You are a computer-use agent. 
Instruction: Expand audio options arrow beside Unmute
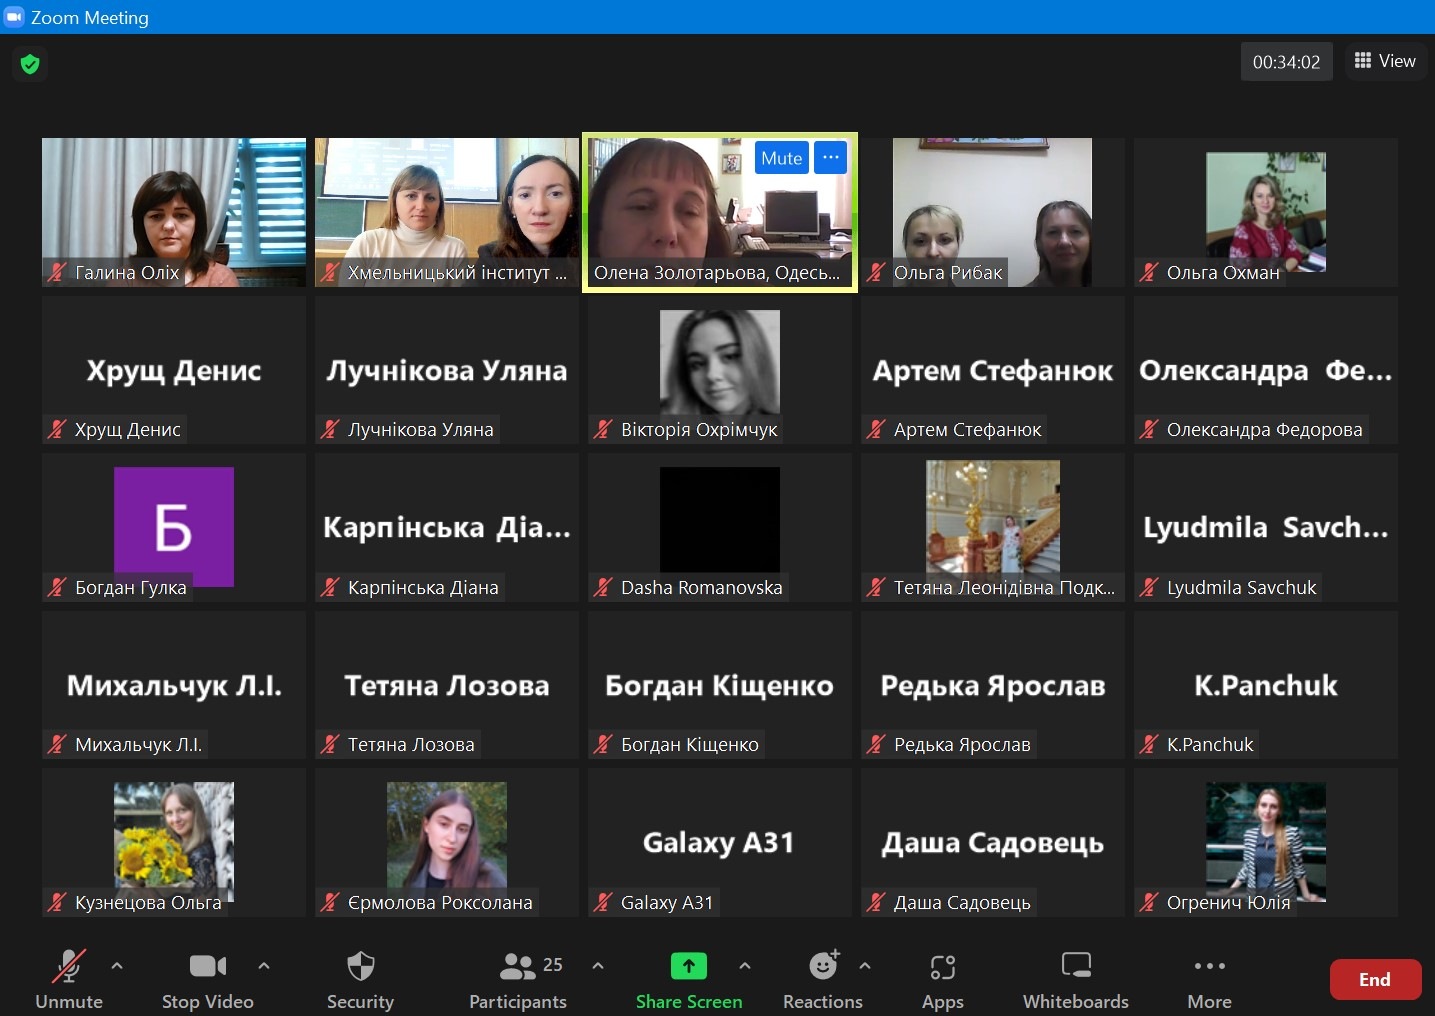point(117,966)
